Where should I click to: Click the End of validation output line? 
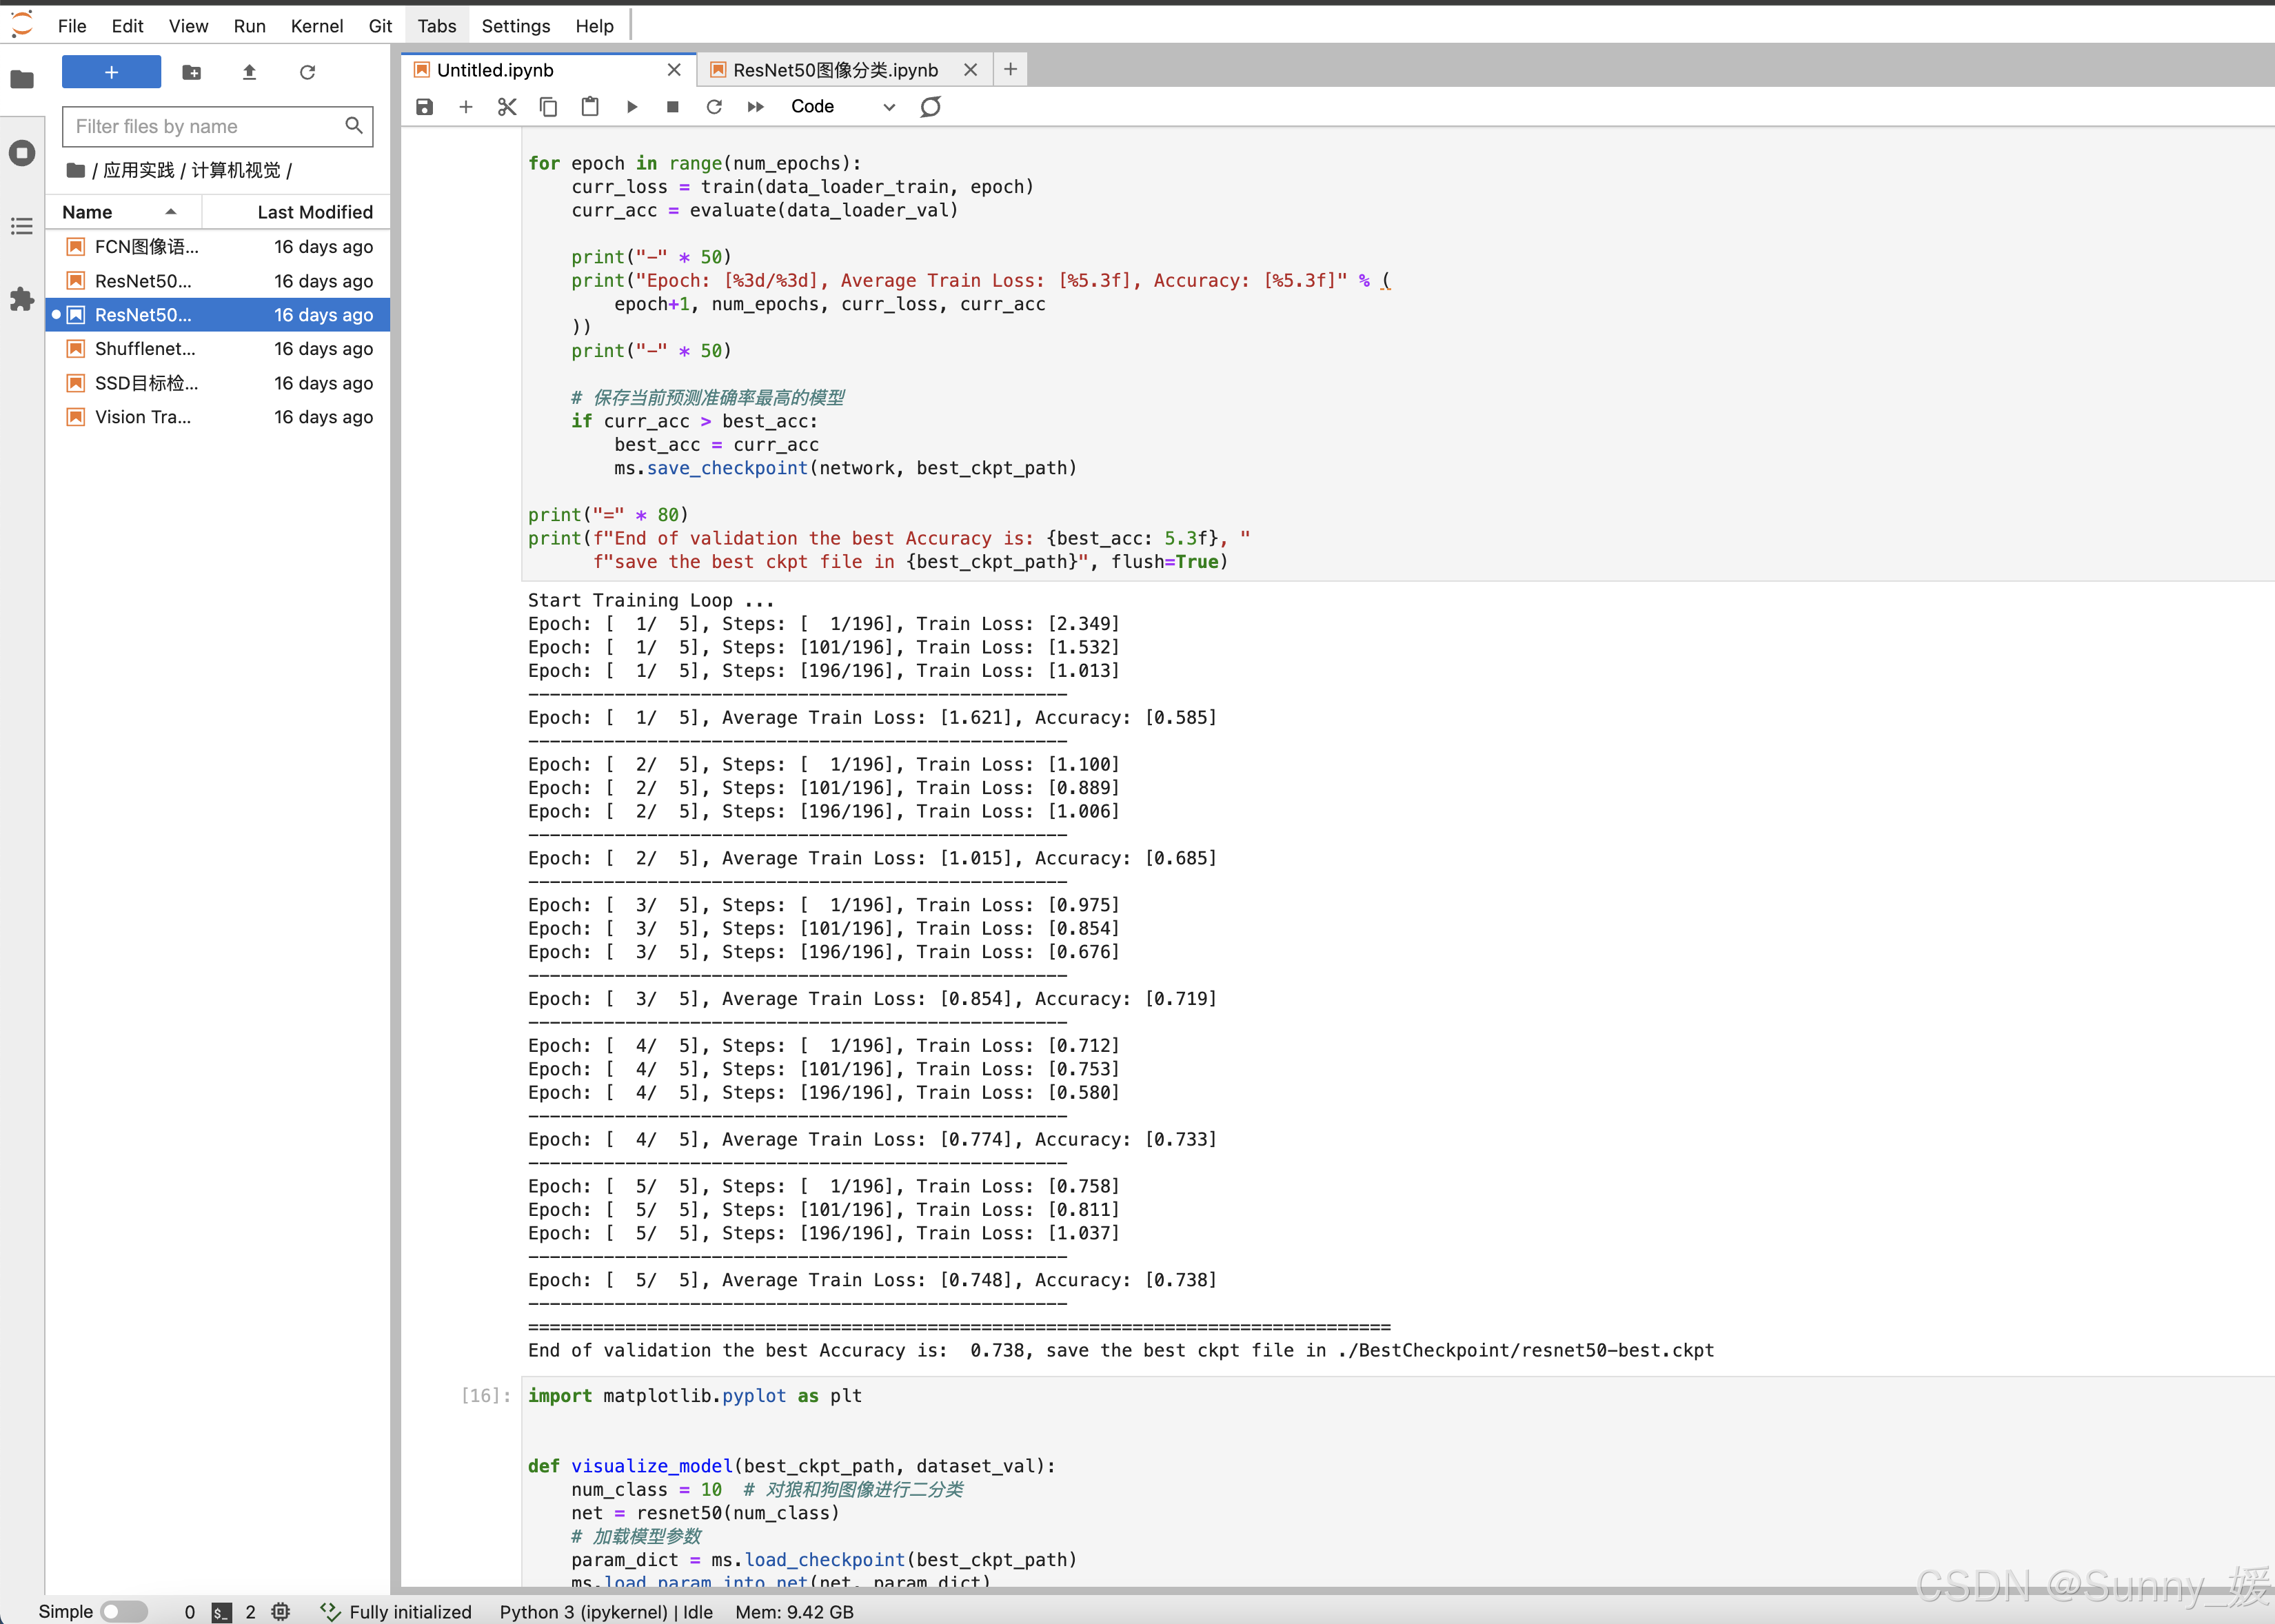pyautogui.click(x=1121, y=1350)
